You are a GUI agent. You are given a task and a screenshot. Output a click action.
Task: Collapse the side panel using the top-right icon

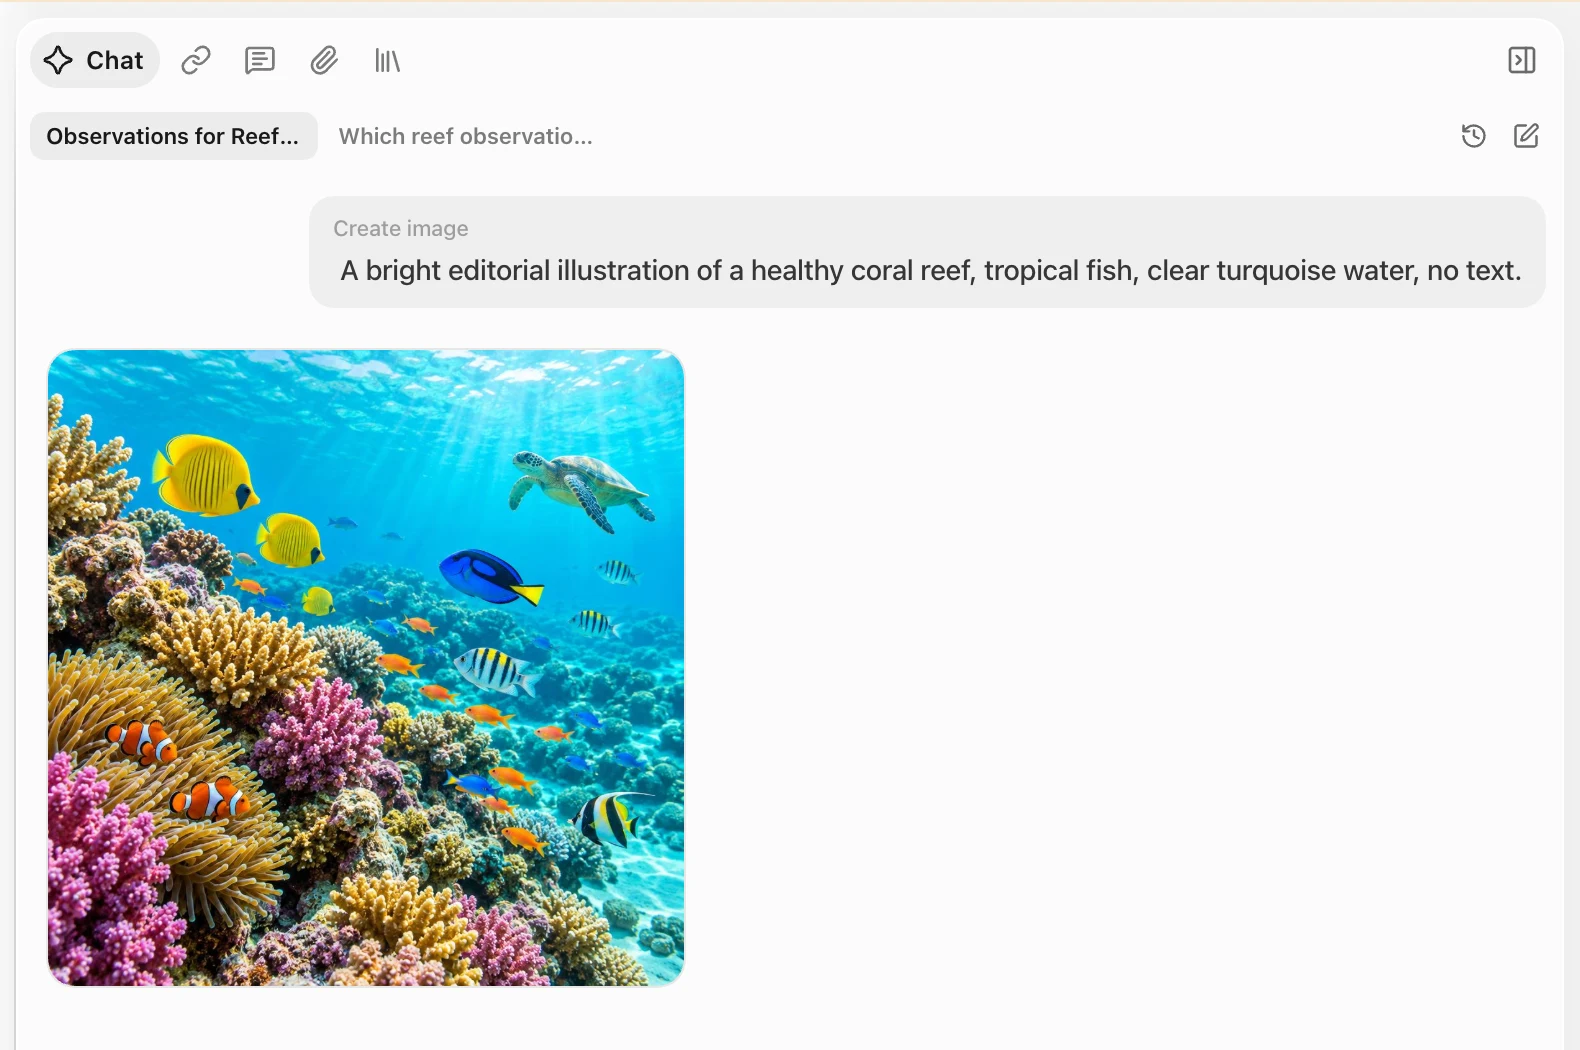(x=1522, y=60)
